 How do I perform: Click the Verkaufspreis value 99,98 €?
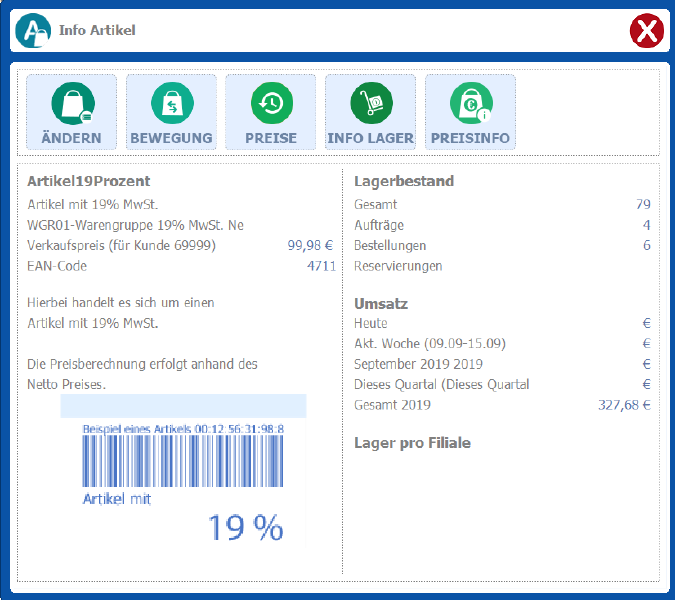tap(311, 245)
